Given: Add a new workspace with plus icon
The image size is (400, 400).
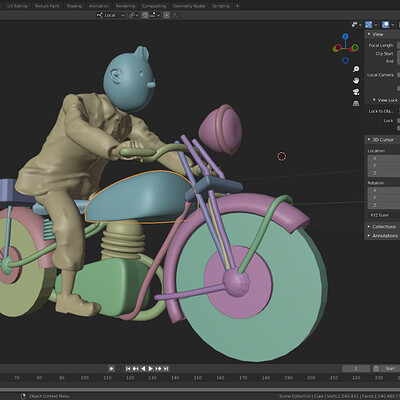Looking at the screenshot, I should pos(237,6).
